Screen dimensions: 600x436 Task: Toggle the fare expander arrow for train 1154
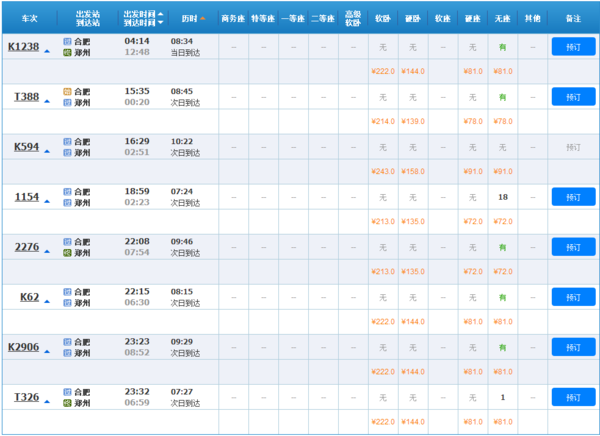point(47,198)
